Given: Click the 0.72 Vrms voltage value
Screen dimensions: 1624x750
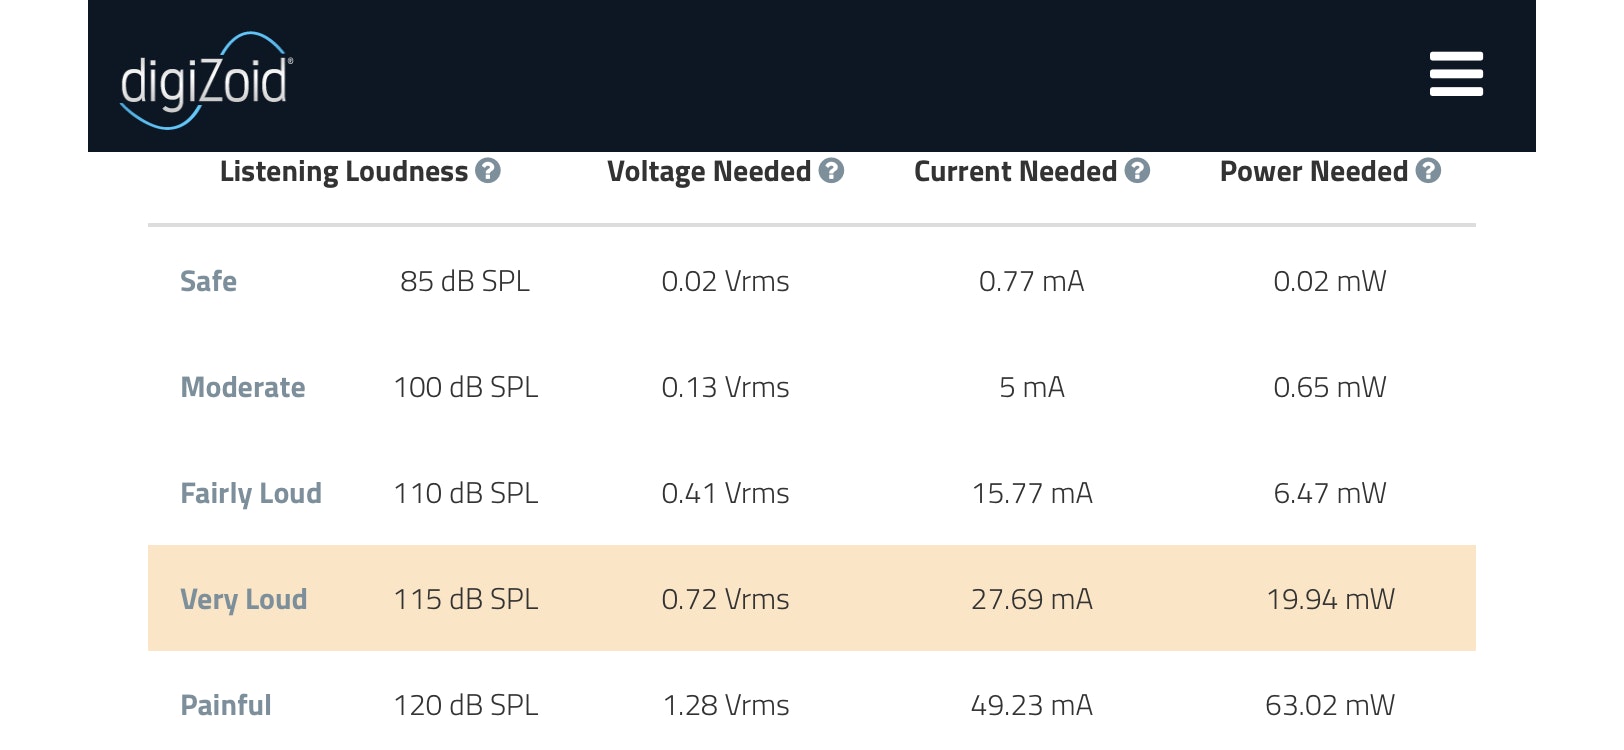Looking at the screenshot, I should coord(725,599).
